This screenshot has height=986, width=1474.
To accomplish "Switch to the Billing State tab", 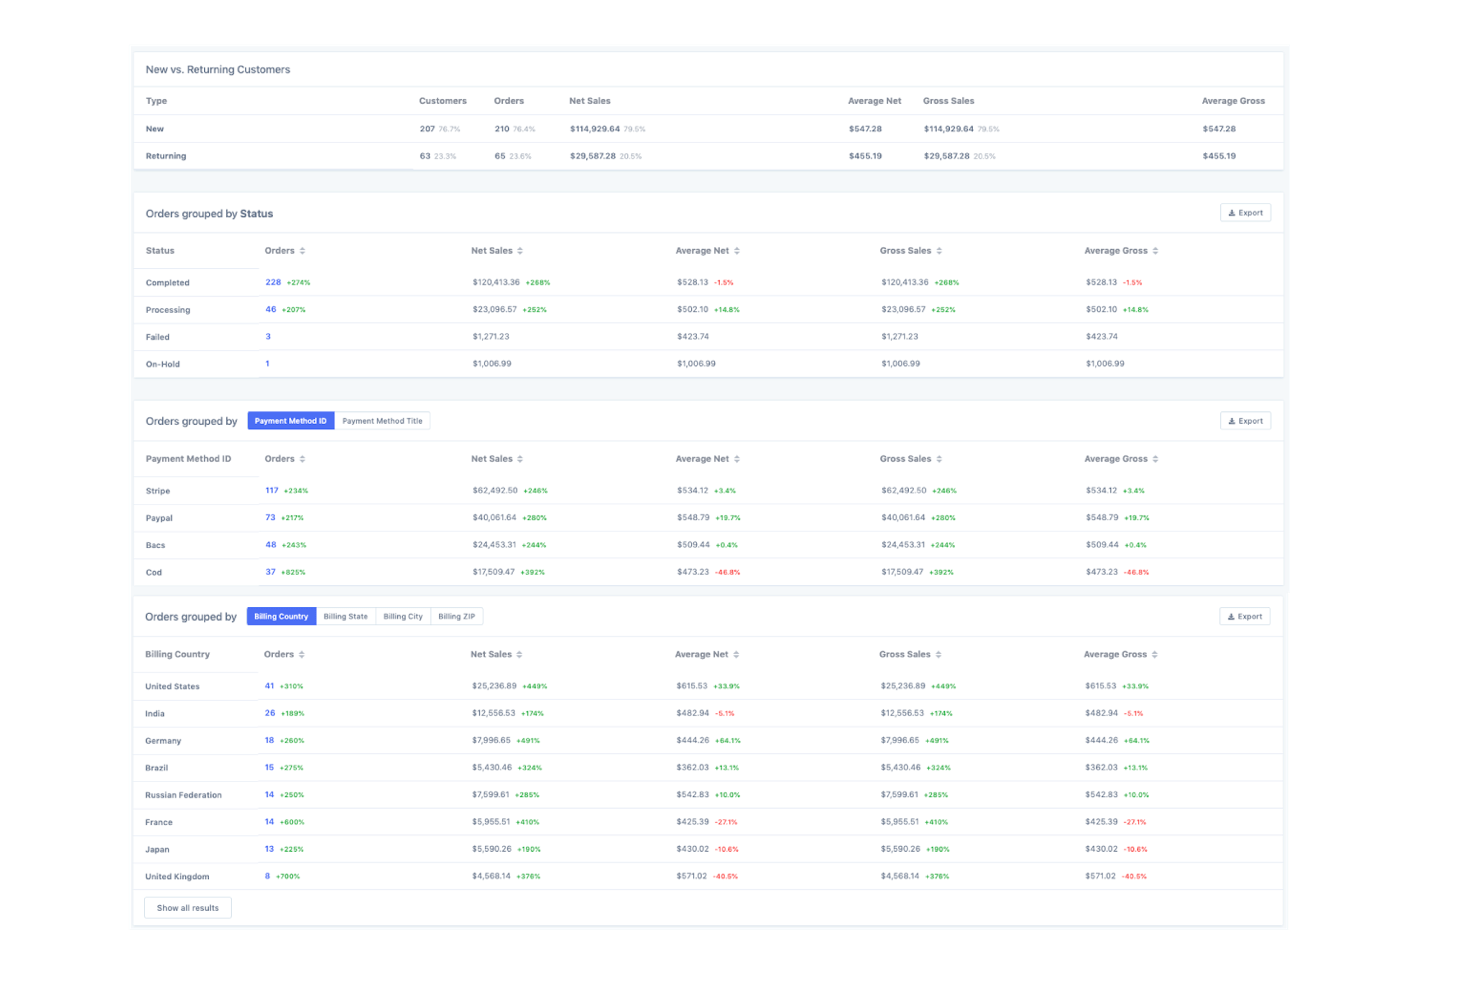I will click(x=345, y=617).
